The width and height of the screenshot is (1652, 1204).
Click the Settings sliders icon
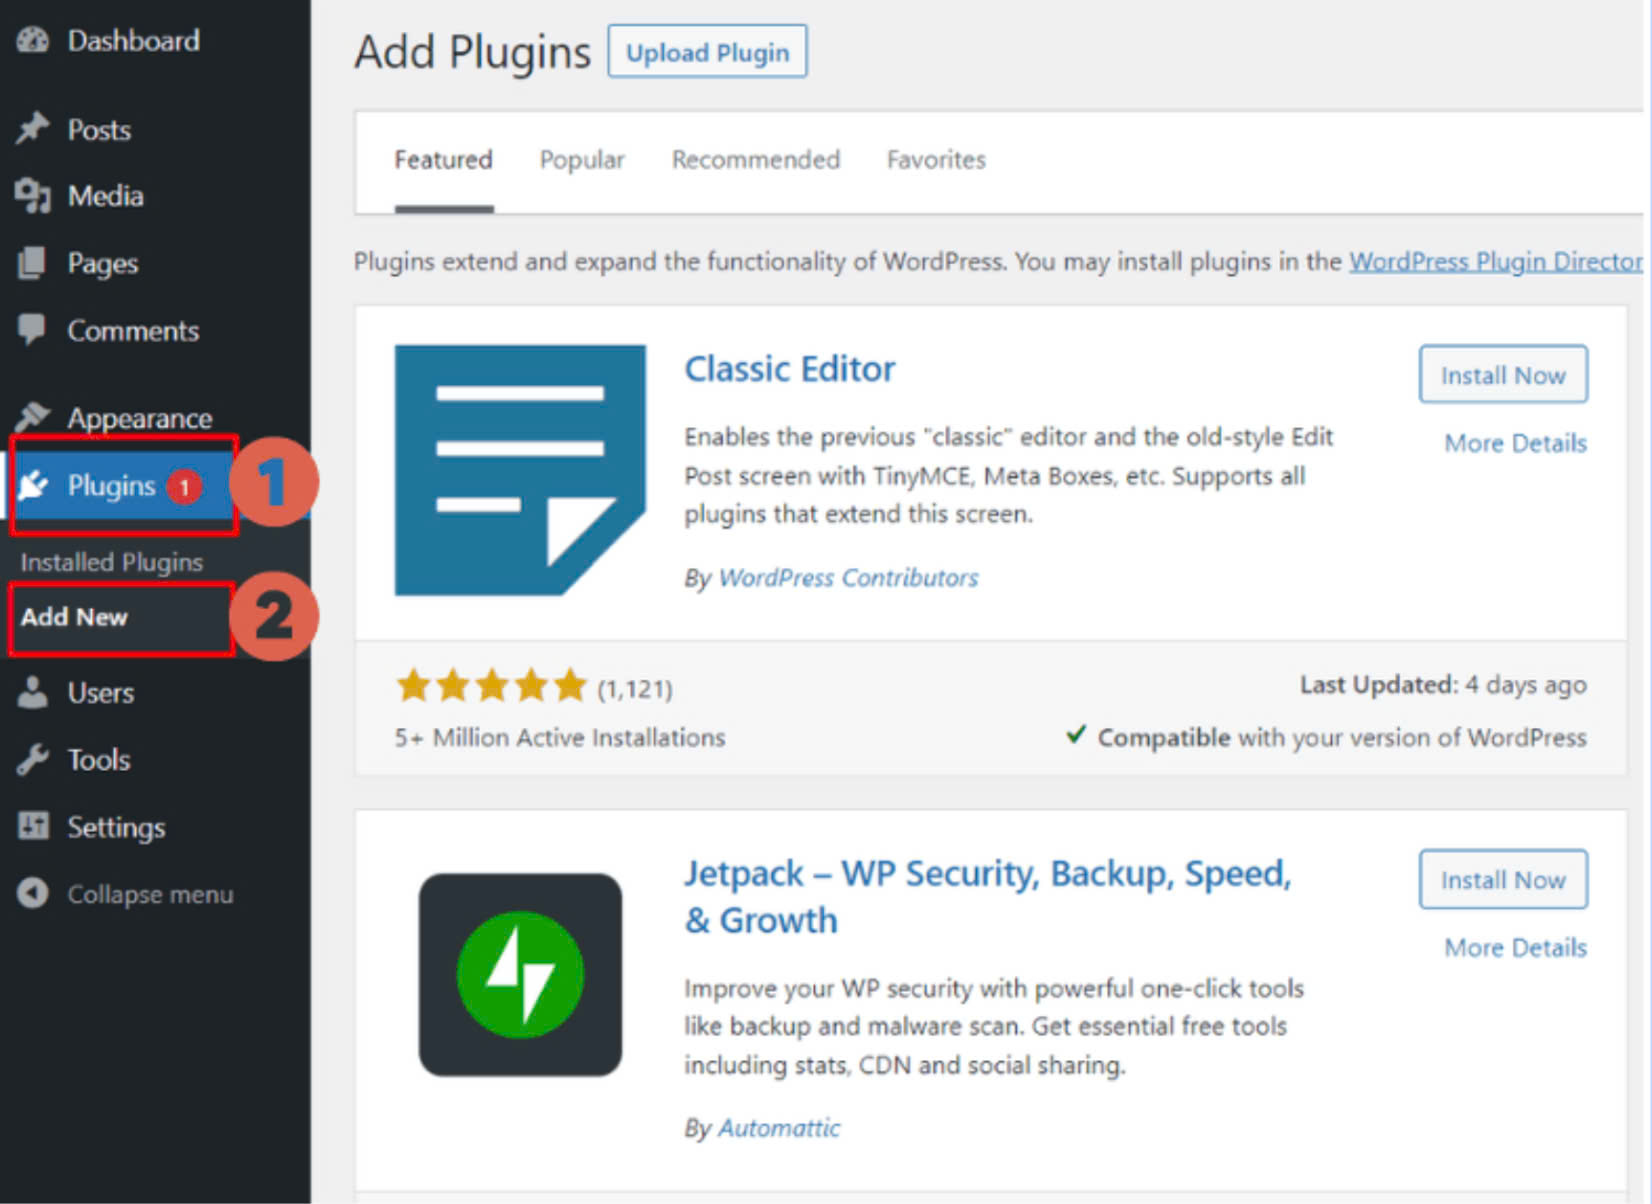[x=33, y=826]
